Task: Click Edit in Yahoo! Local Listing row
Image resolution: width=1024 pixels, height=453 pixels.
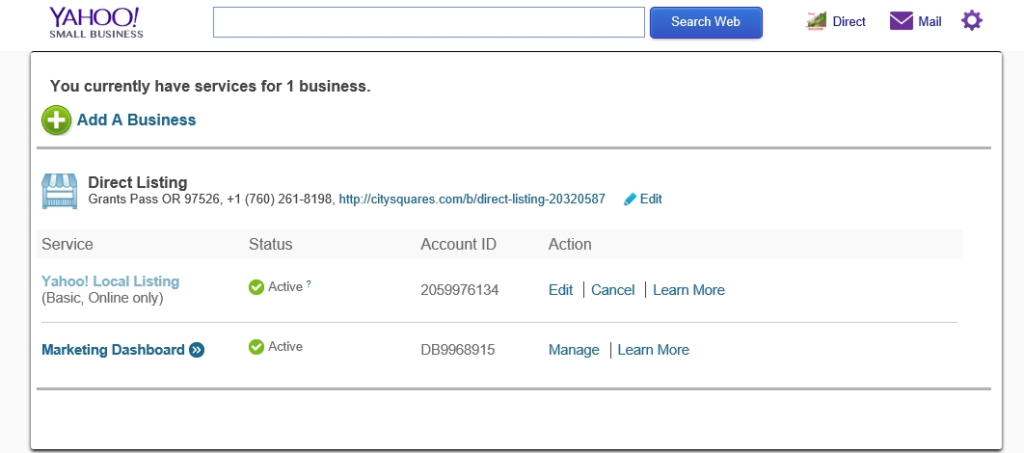Action: click(561, 290)
